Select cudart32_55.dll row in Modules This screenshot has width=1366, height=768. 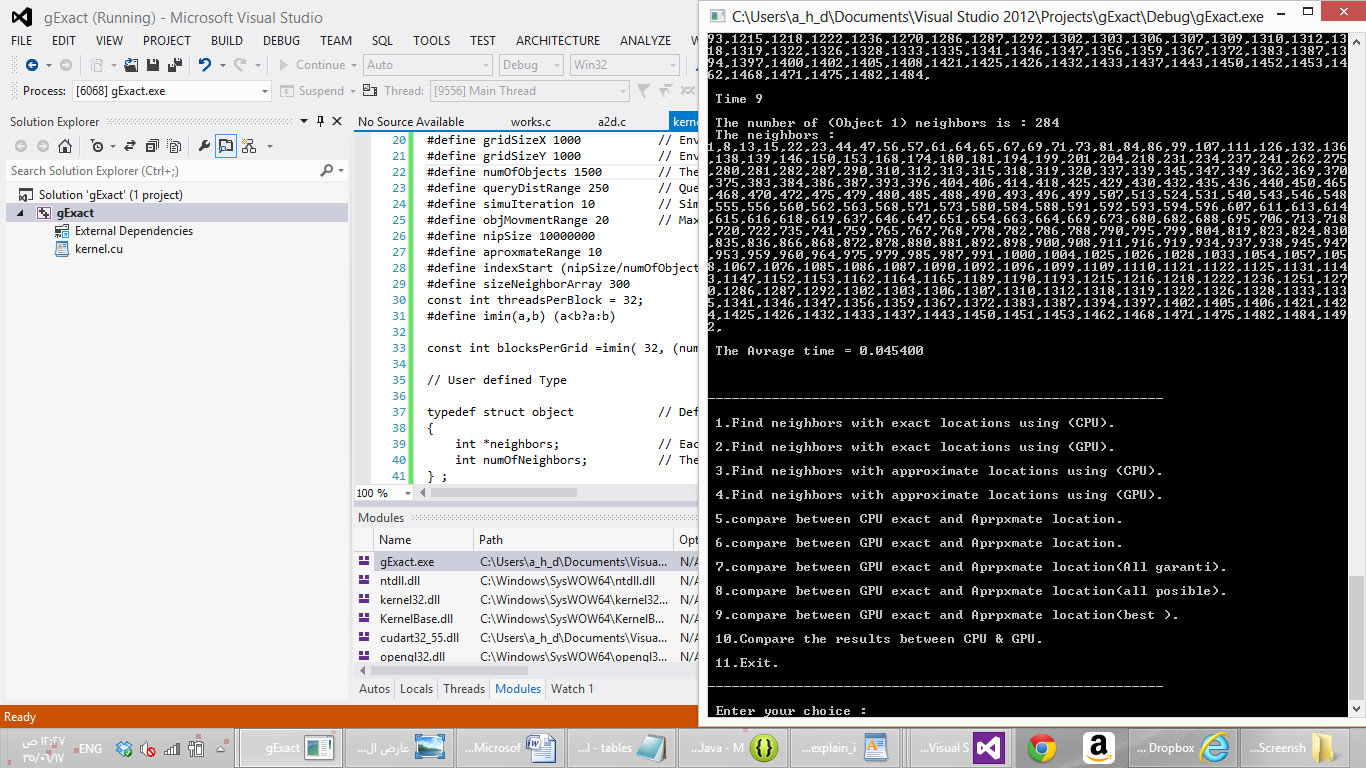526,638
